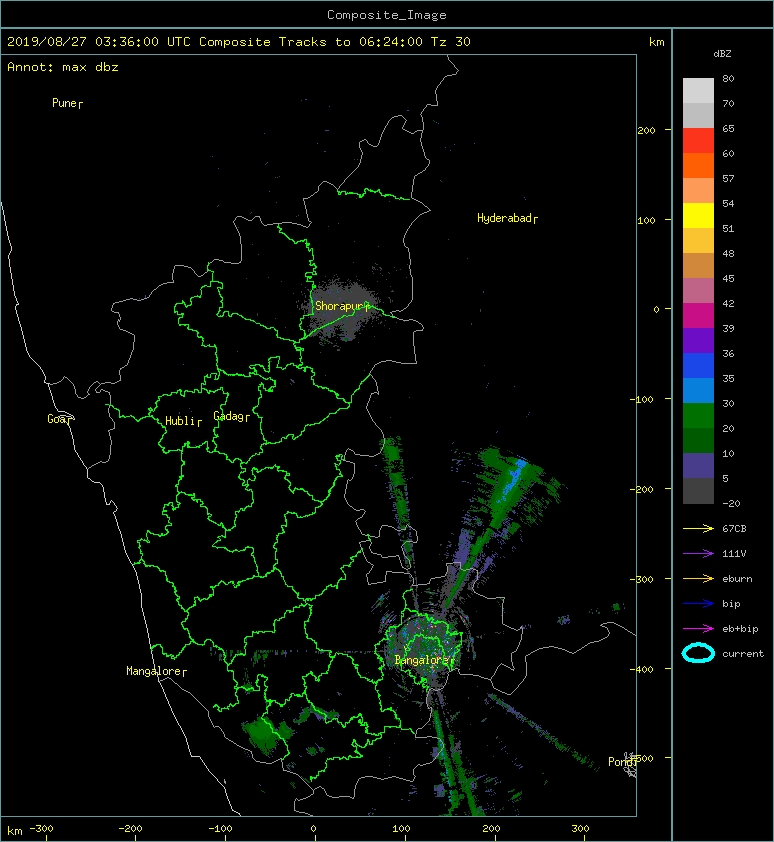The image size is (774, 842).
Task: Click the 'dBZ' colorbar heading
Action: coord(722,54)
